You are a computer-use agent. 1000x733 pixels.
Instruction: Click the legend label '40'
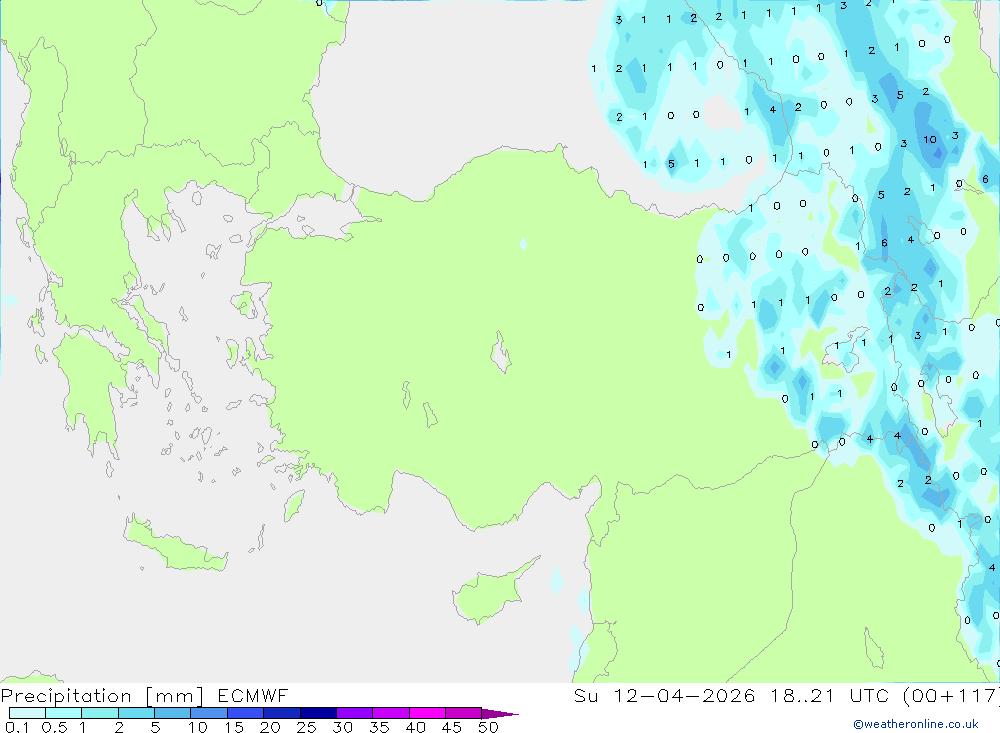[415, 727]
